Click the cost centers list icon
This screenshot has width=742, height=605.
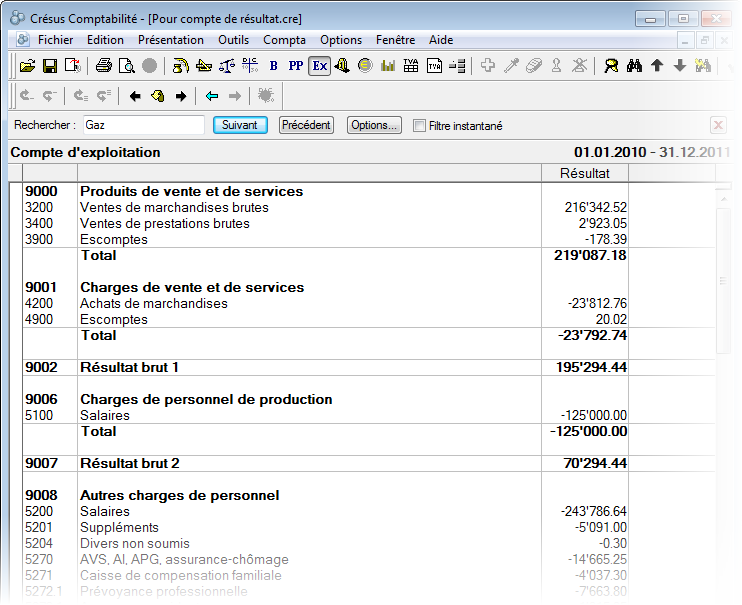coord(457,66)
